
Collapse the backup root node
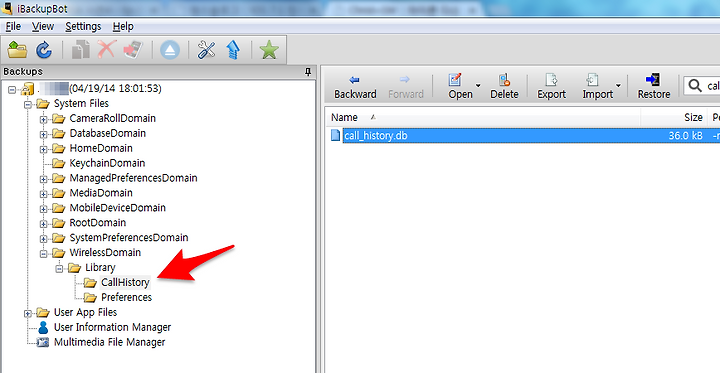coord(12,89)
